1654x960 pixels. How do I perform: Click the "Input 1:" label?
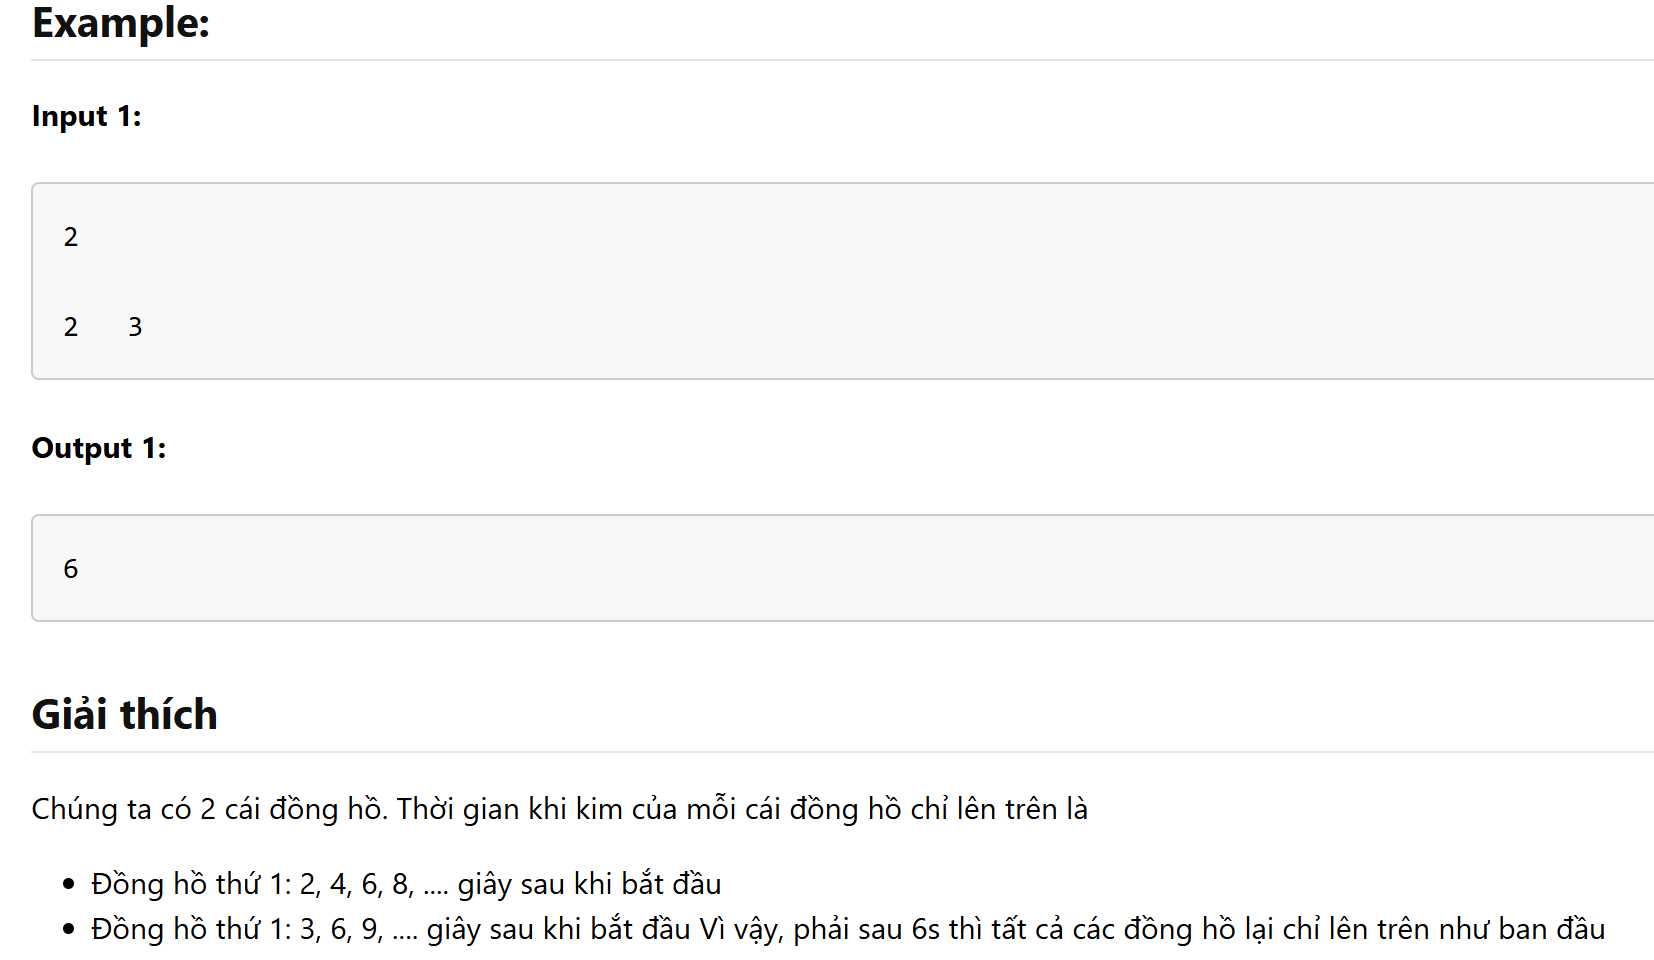pyautogui.click(x=87, y=116)
